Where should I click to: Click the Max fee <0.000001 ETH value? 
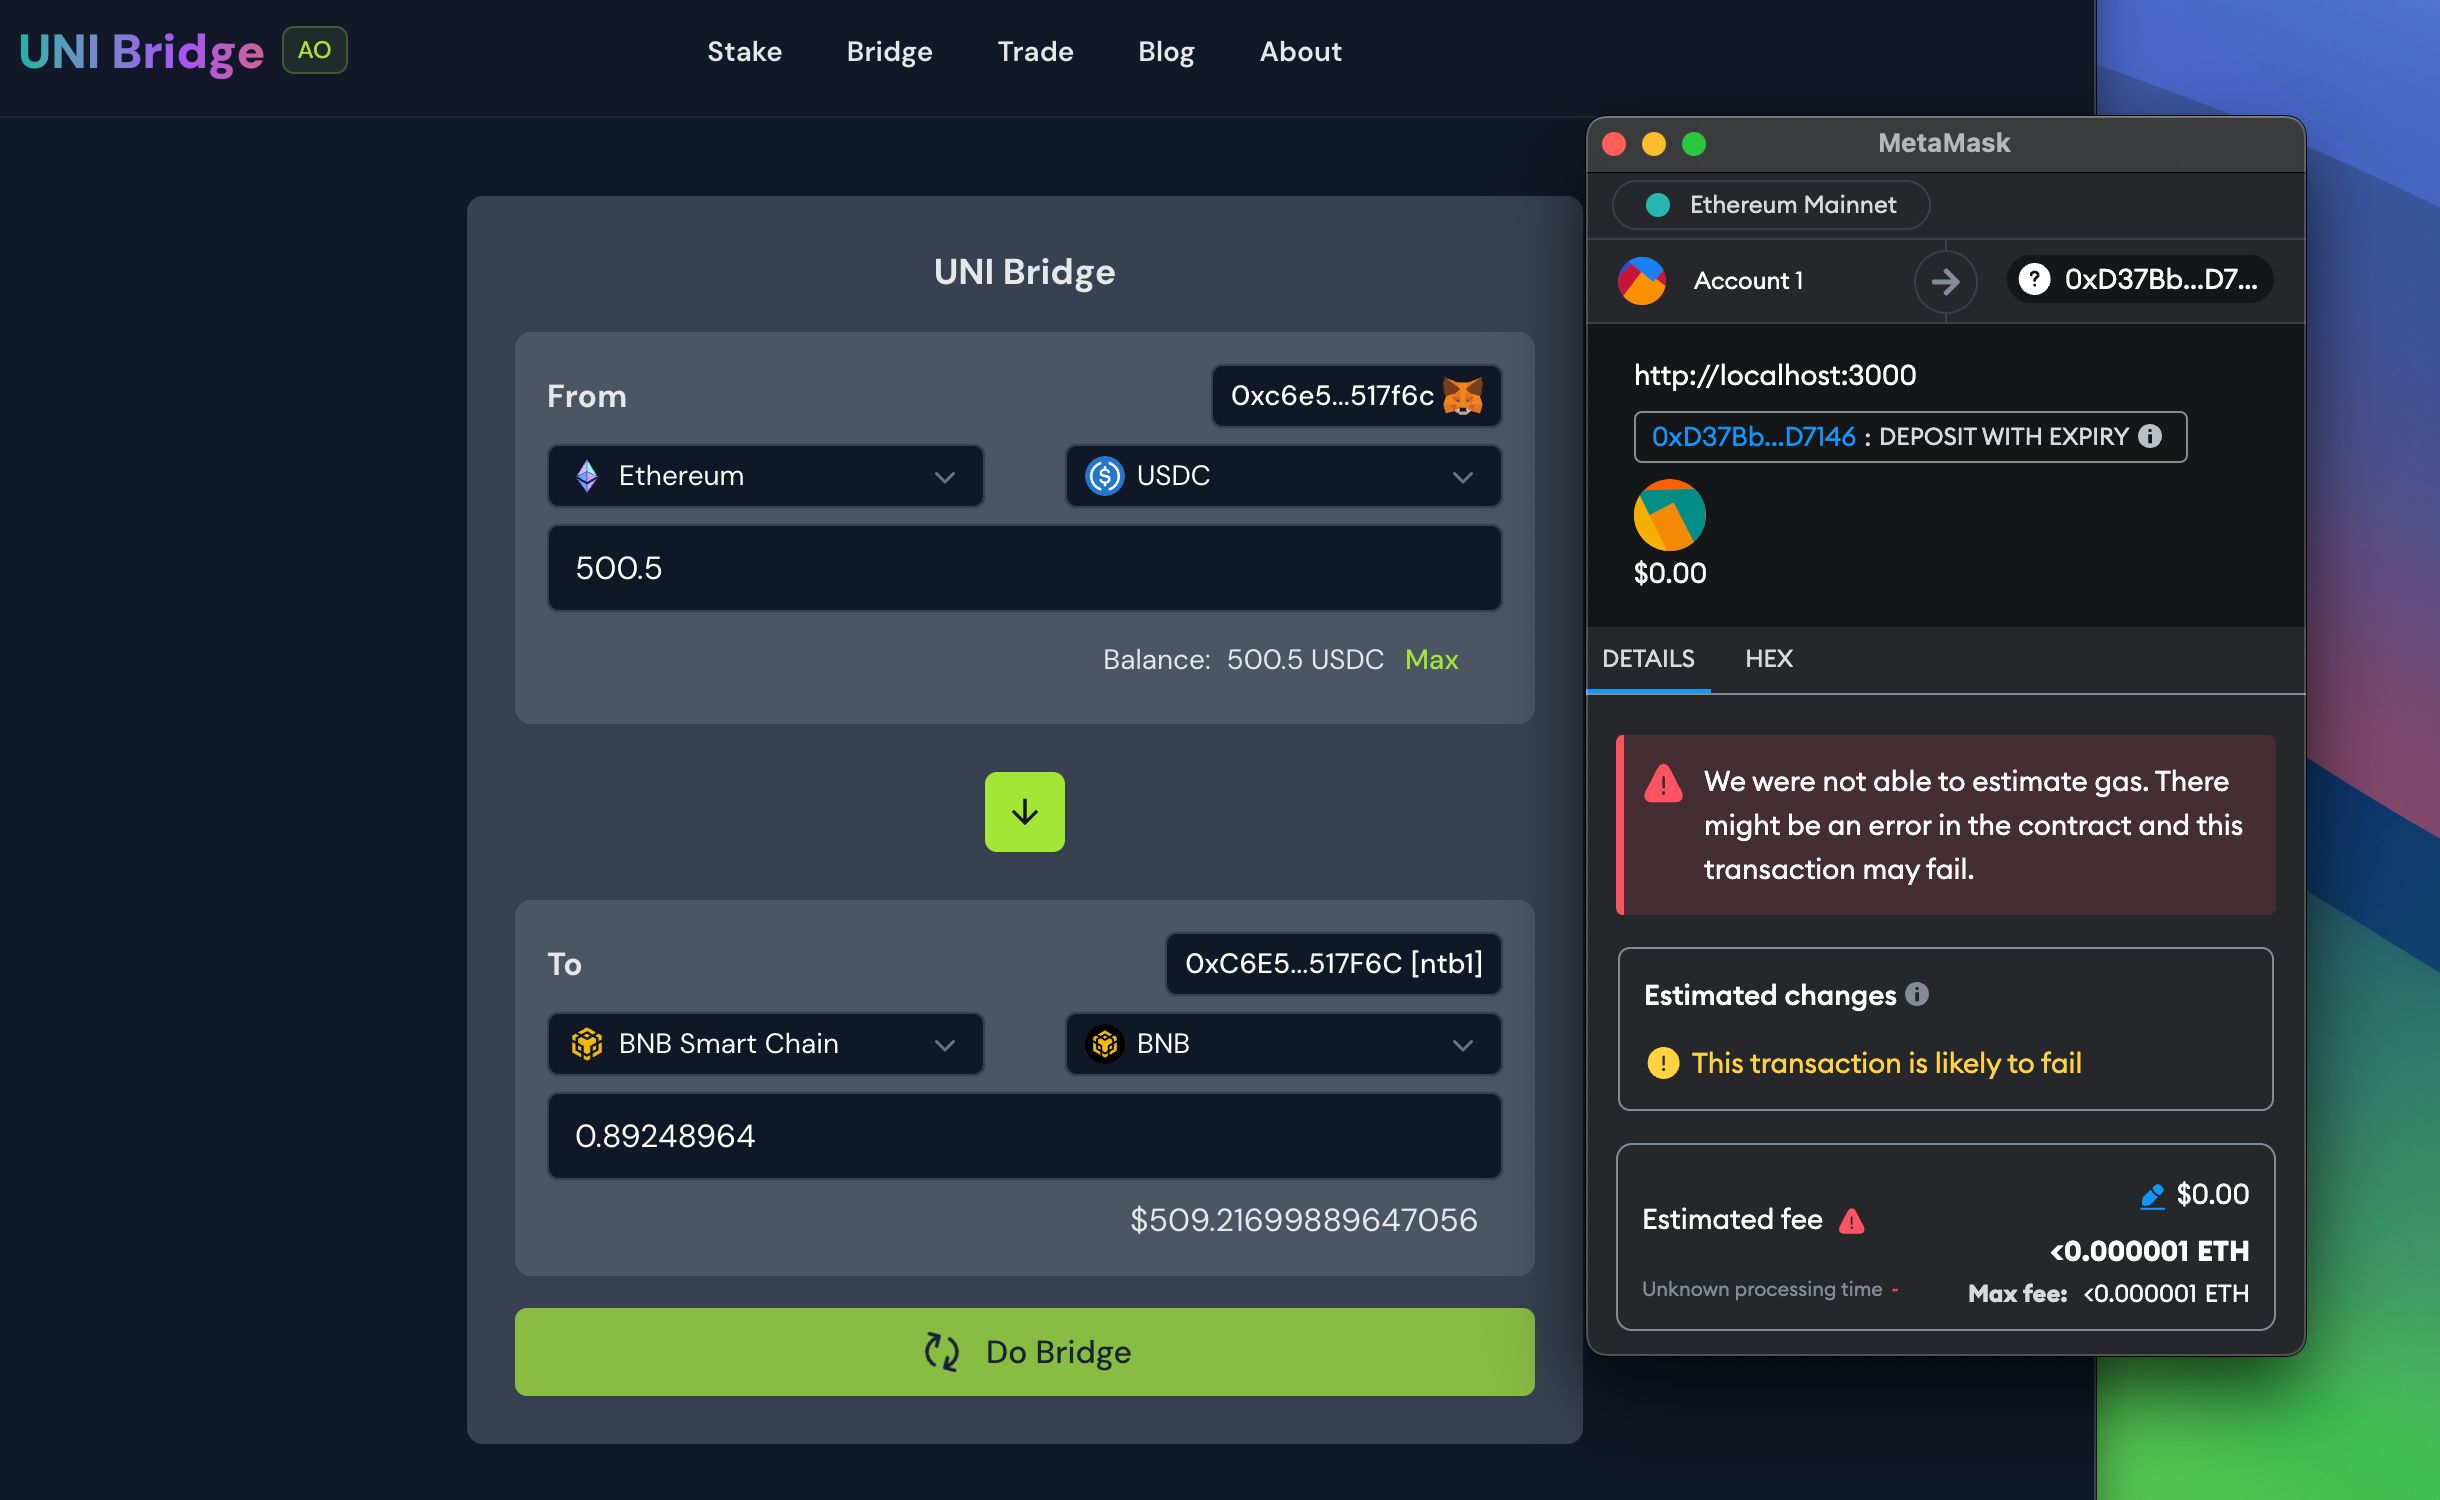coord(2165,1294)
